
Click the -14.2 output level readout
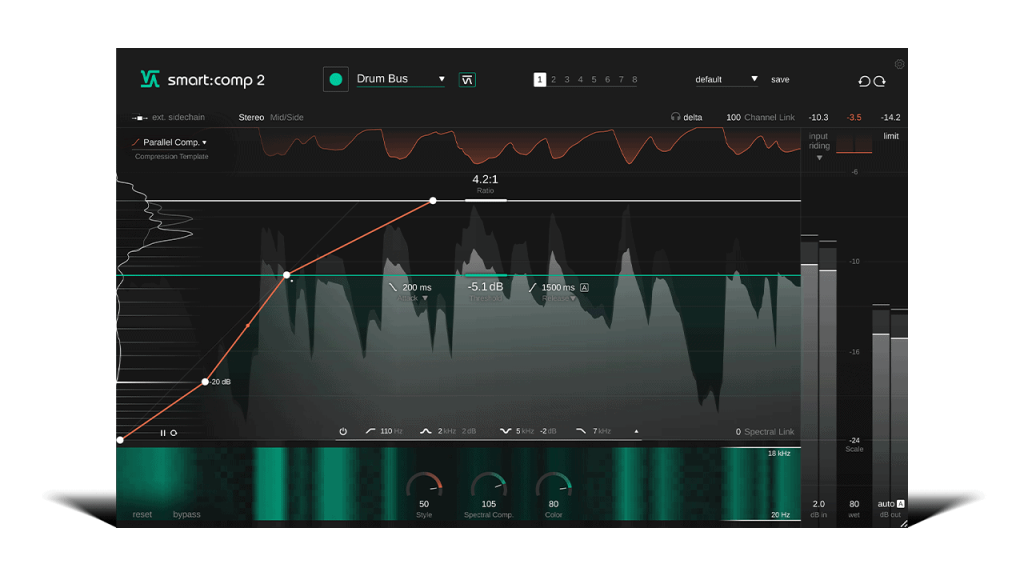(x=890, y=118)
